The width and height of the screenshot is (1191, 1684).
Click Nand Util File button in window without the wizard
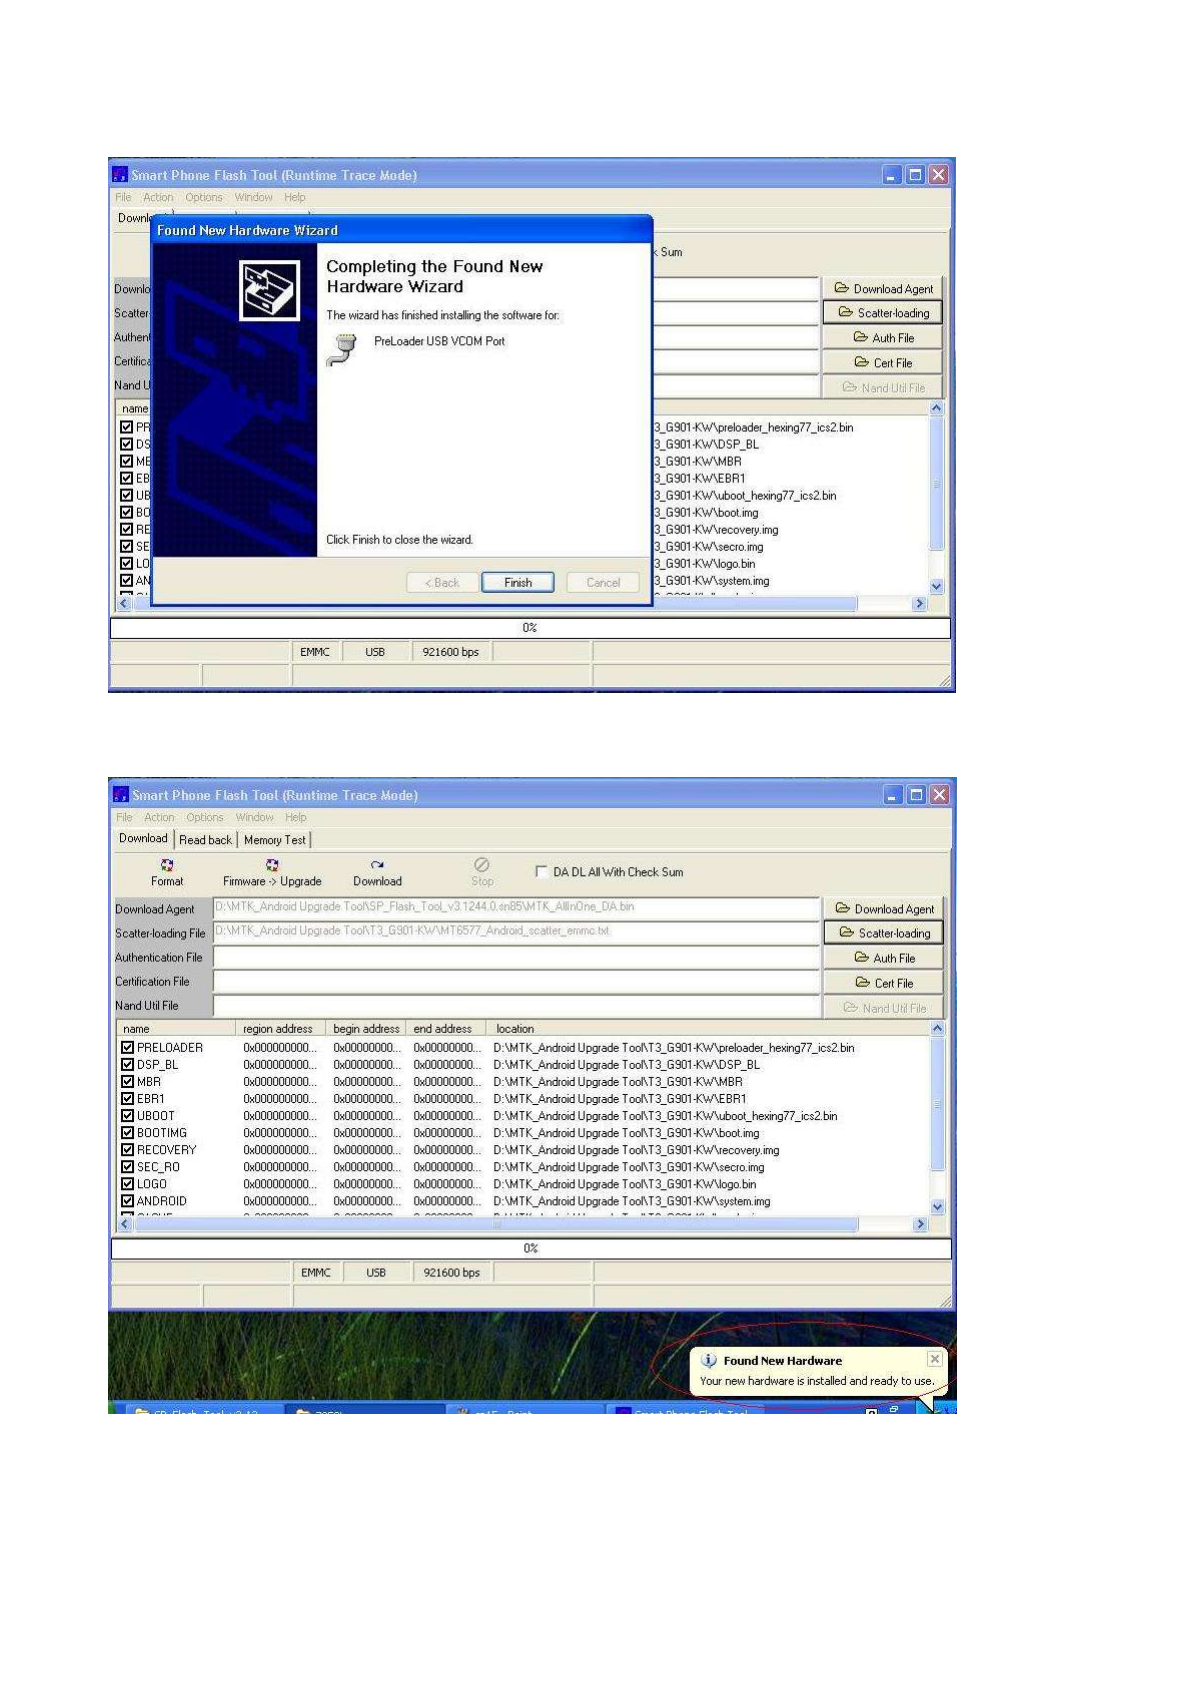[x=883, y=1008]
